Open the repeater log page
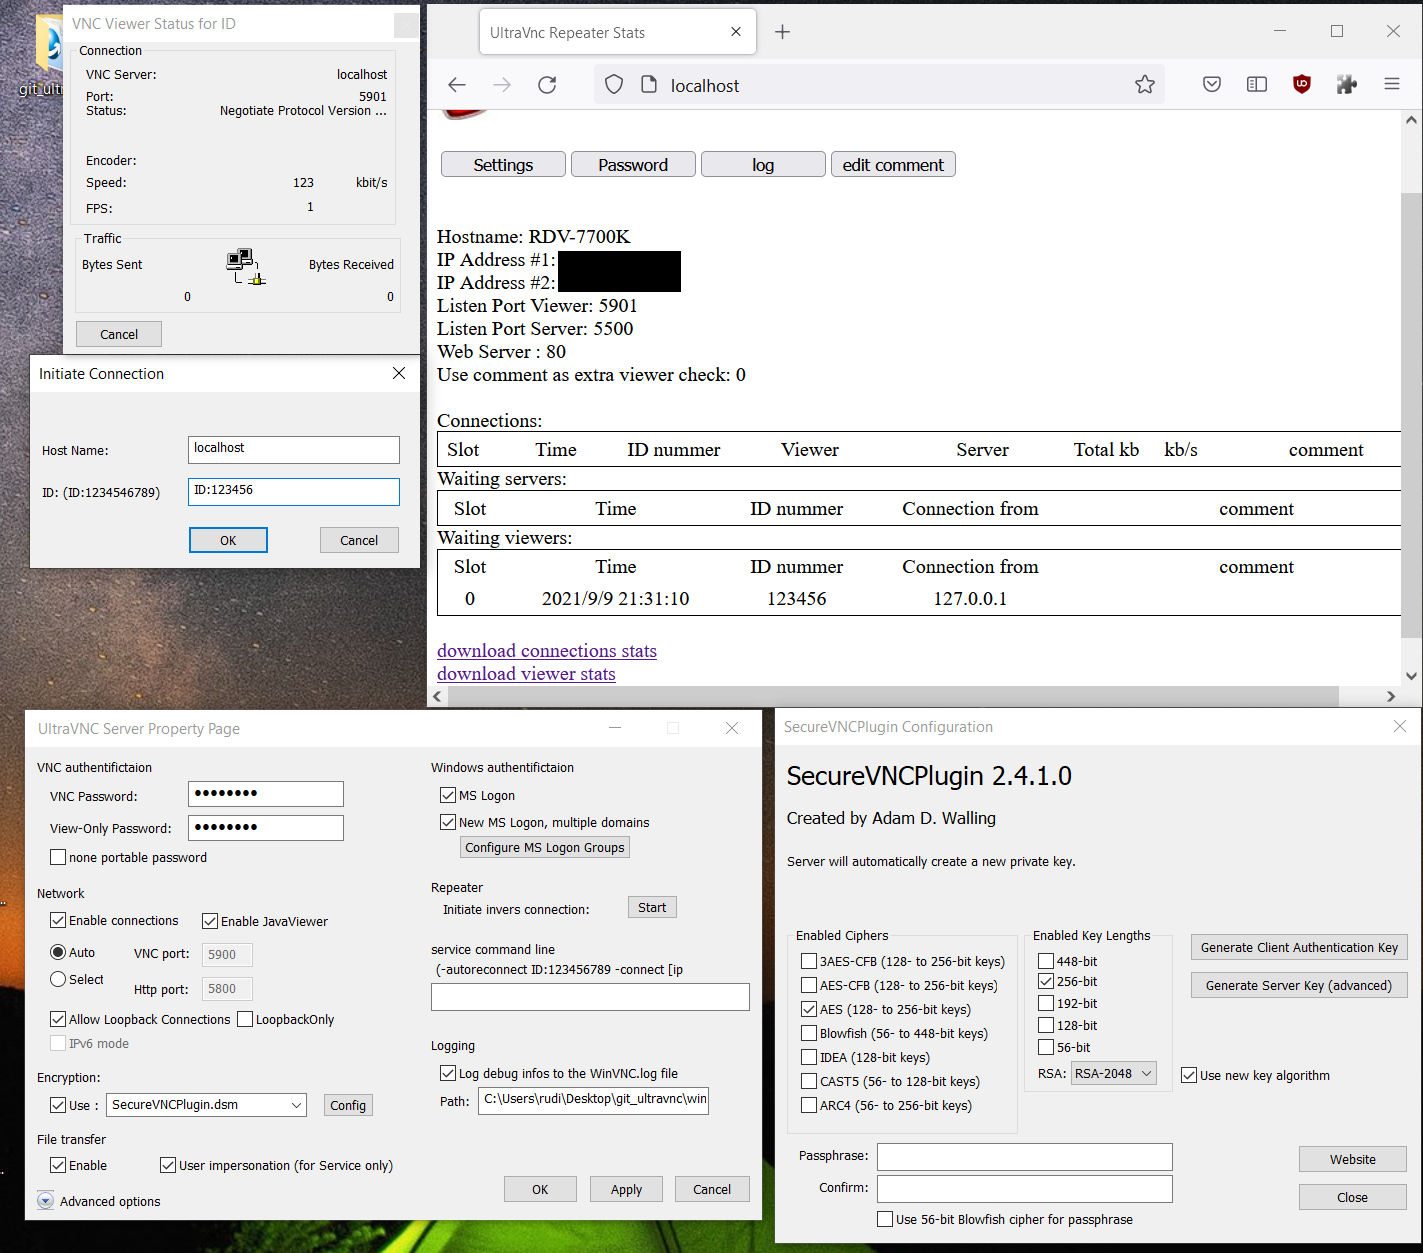Screen dimensions: 1423x1253 (x=763, y=165)
